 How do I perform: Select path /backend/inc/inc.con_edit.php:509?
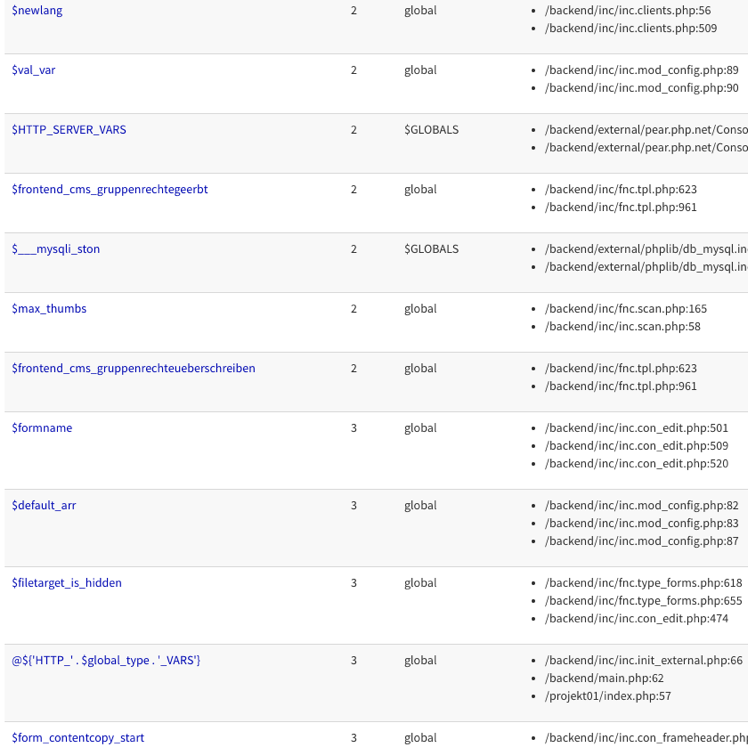[x=636, y=446]
